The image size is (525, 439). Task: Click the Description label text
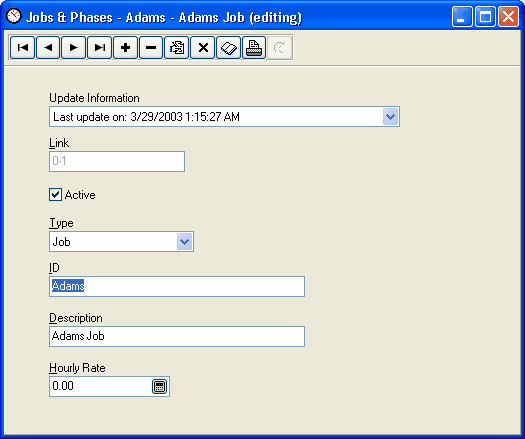coord(76,318)
